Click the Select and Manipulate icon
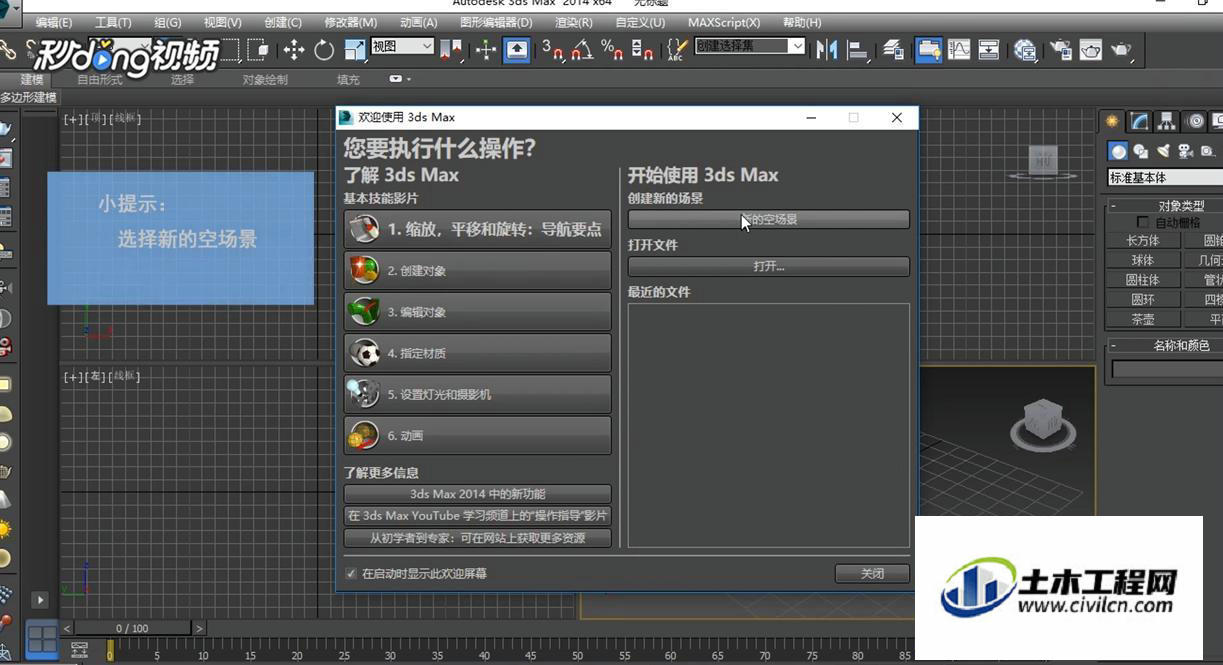 coord(486,49)
